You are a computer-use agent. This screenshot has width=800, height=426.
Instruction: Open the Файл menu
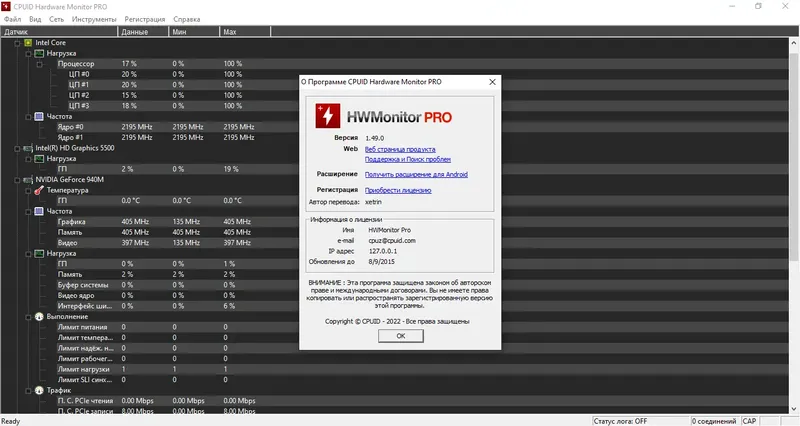[x=13, y=19]
